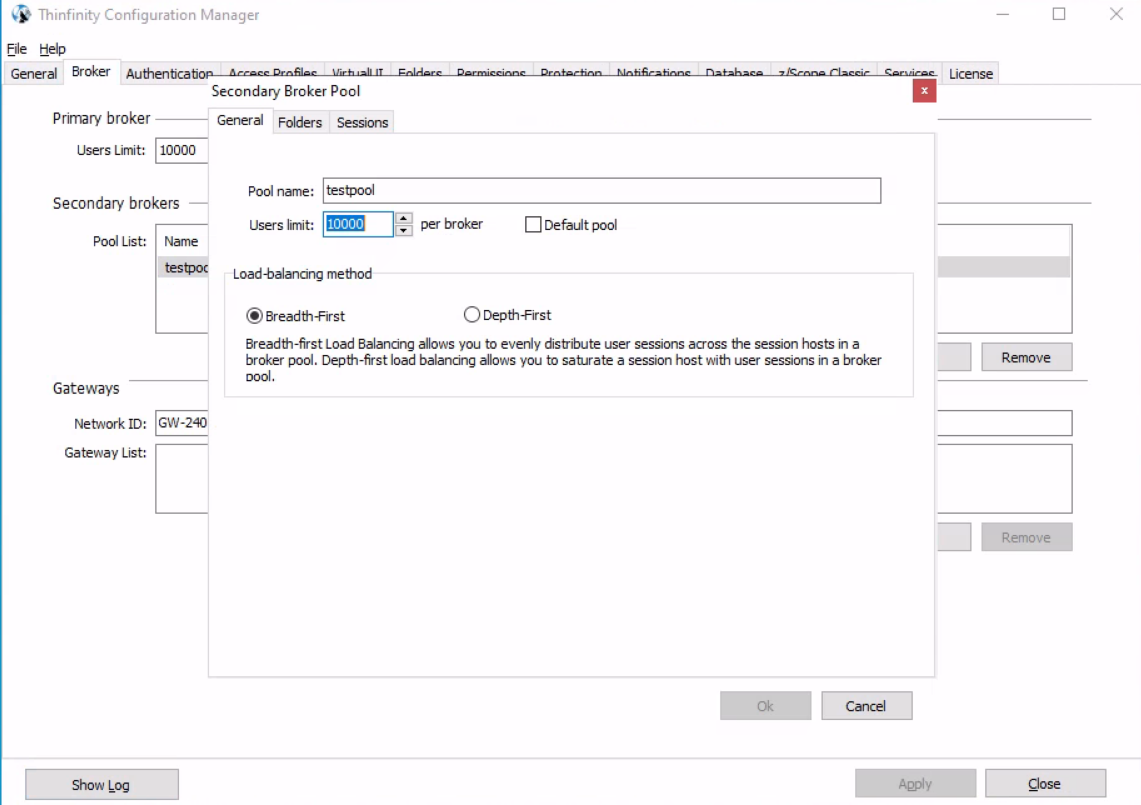Viewport: 1141px width, 805px height.
Task: Click the Network ID field
Action: pyautogui.click(x=182, y=423)
